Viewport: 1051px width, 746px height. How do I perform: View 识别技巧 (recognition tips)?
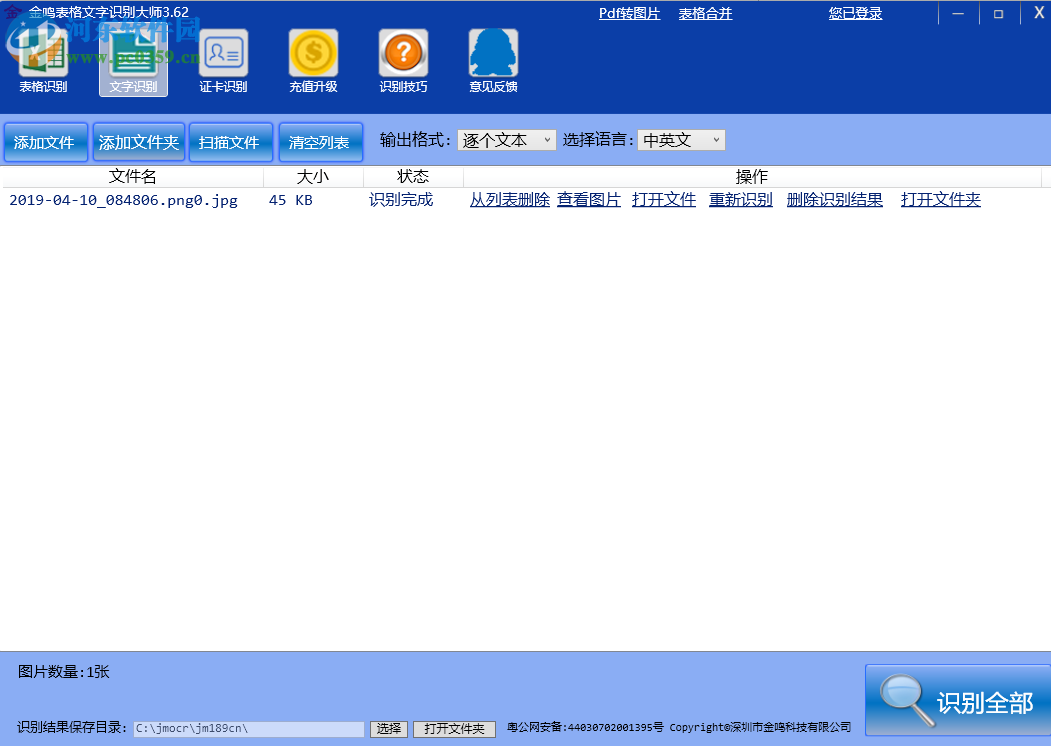pos(403,60)
